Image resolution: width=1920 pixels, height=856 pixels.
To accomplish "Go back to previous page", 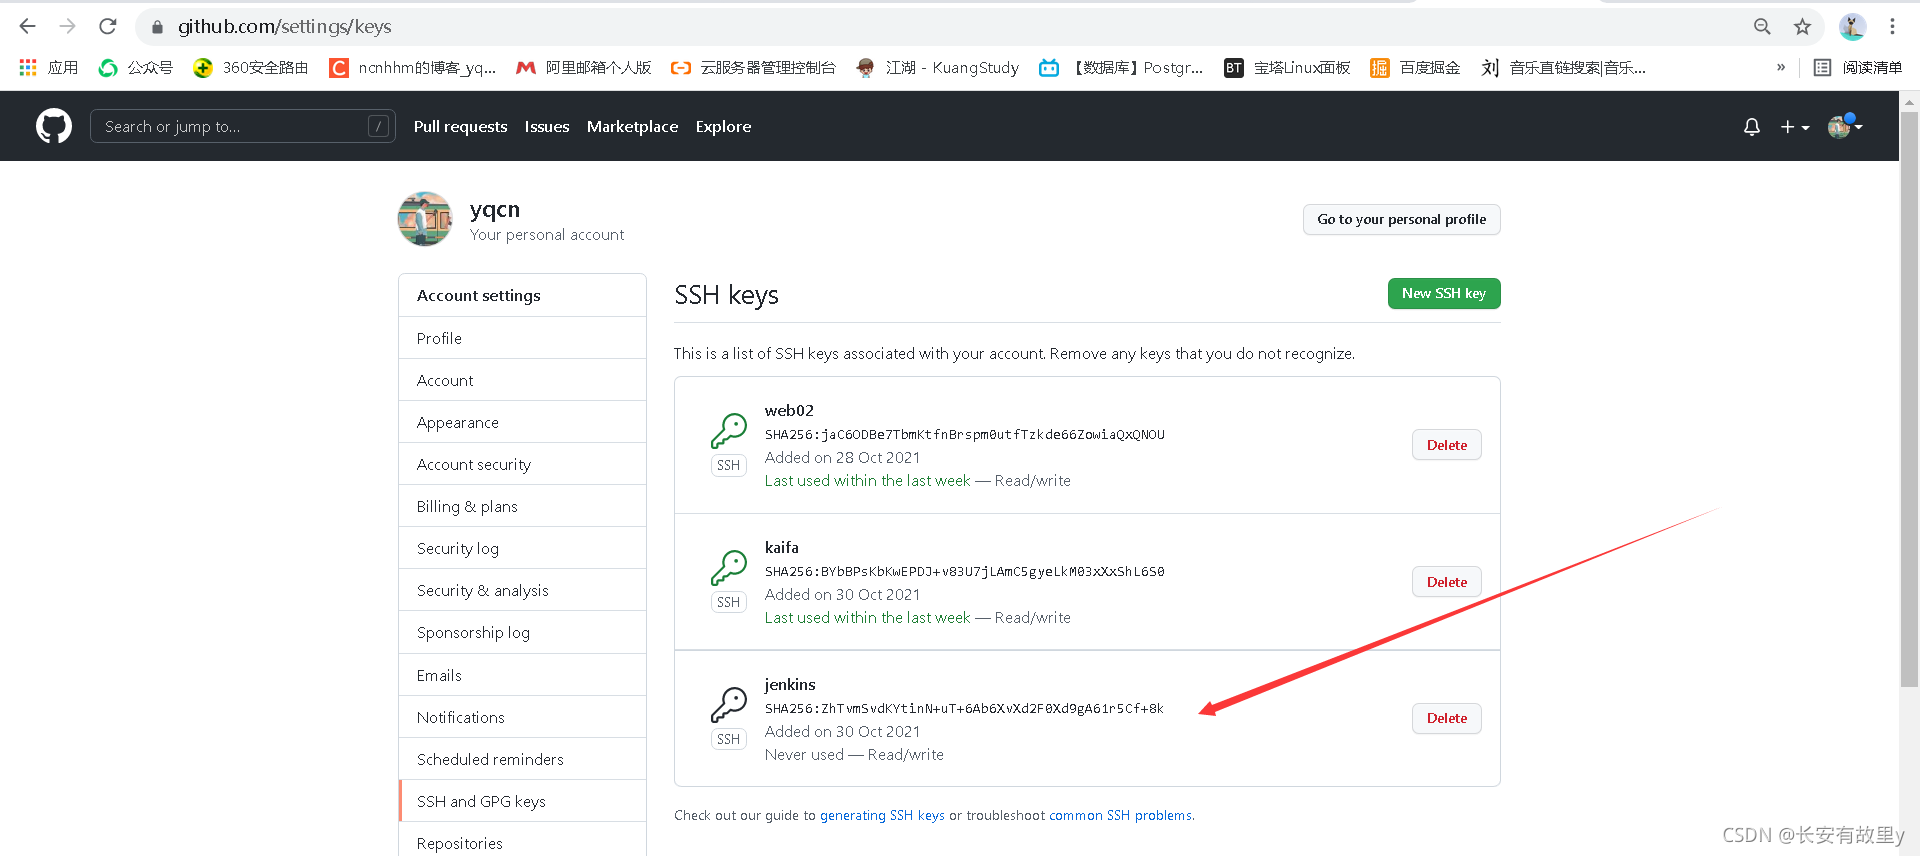I will (28, 27).
